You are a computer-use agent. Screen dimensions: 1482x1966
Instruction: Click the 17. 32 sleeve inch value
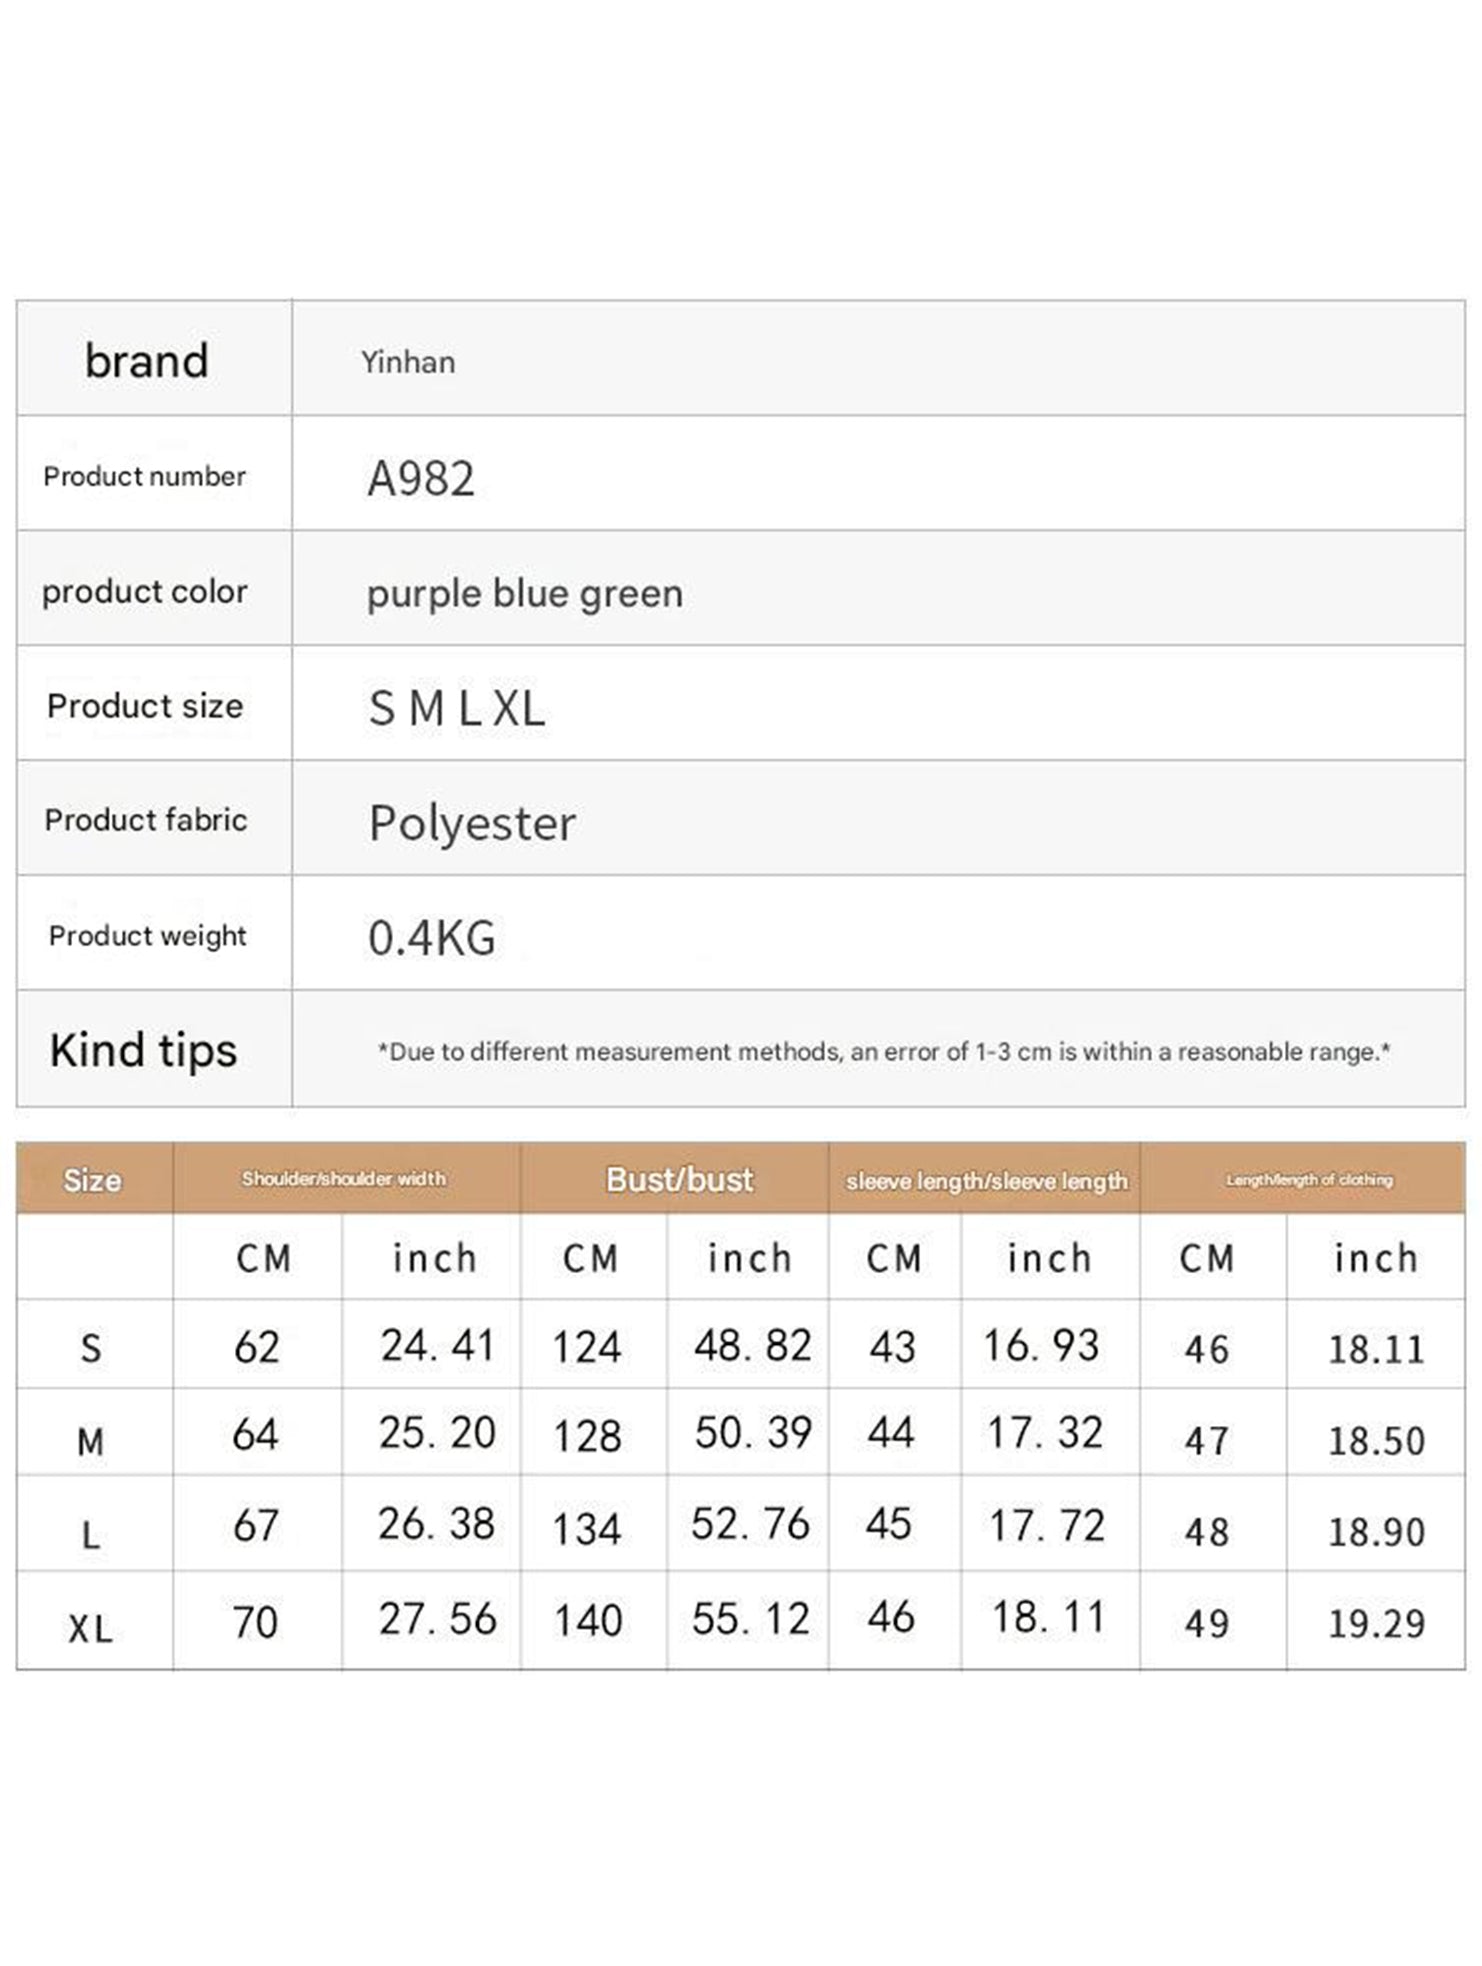[1045, 1433]
